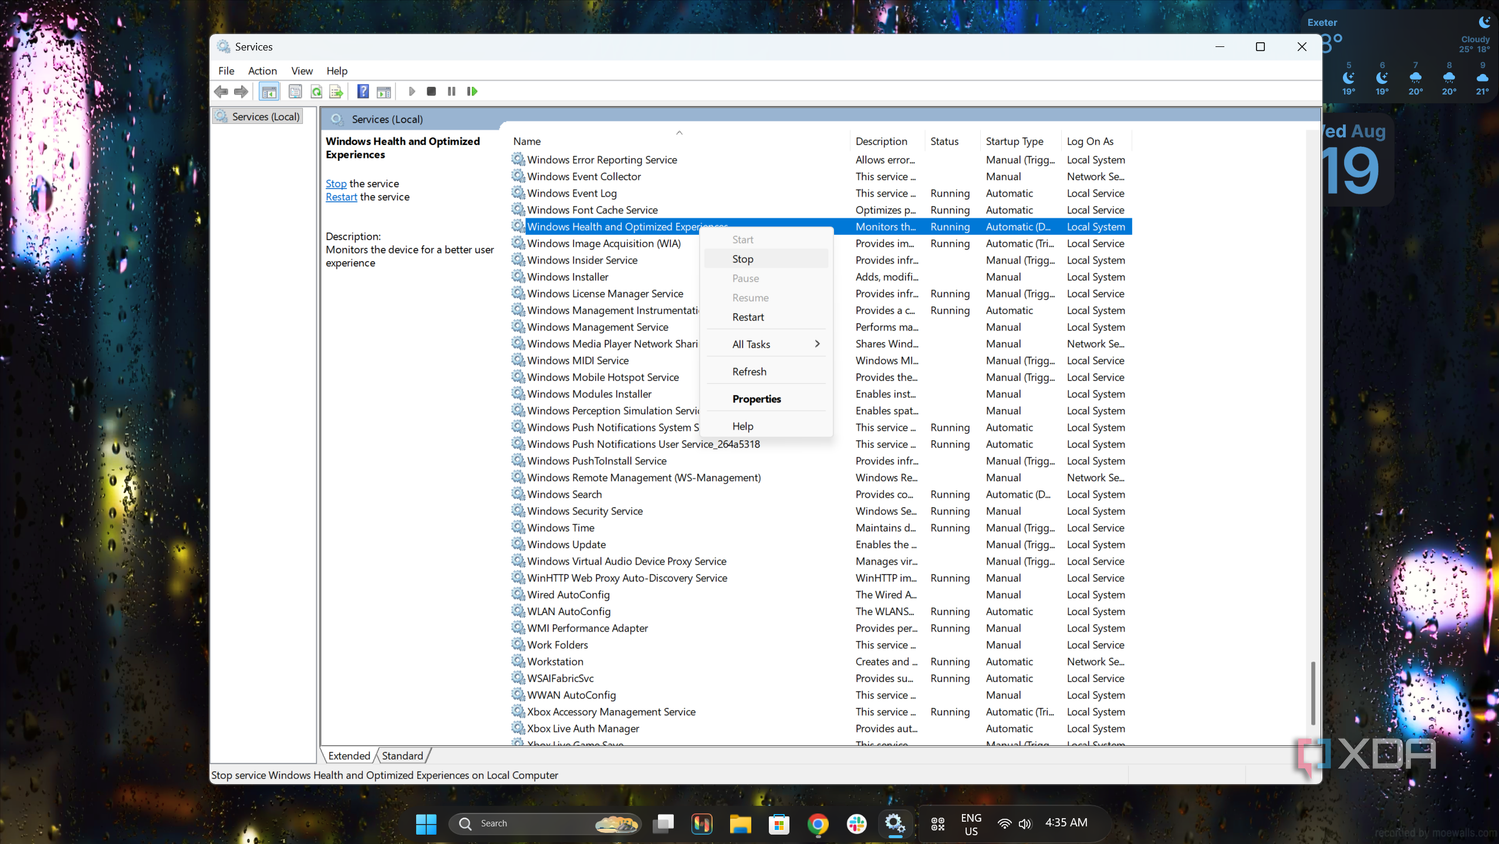Select the Windows Event Log service

pos(820,194)
